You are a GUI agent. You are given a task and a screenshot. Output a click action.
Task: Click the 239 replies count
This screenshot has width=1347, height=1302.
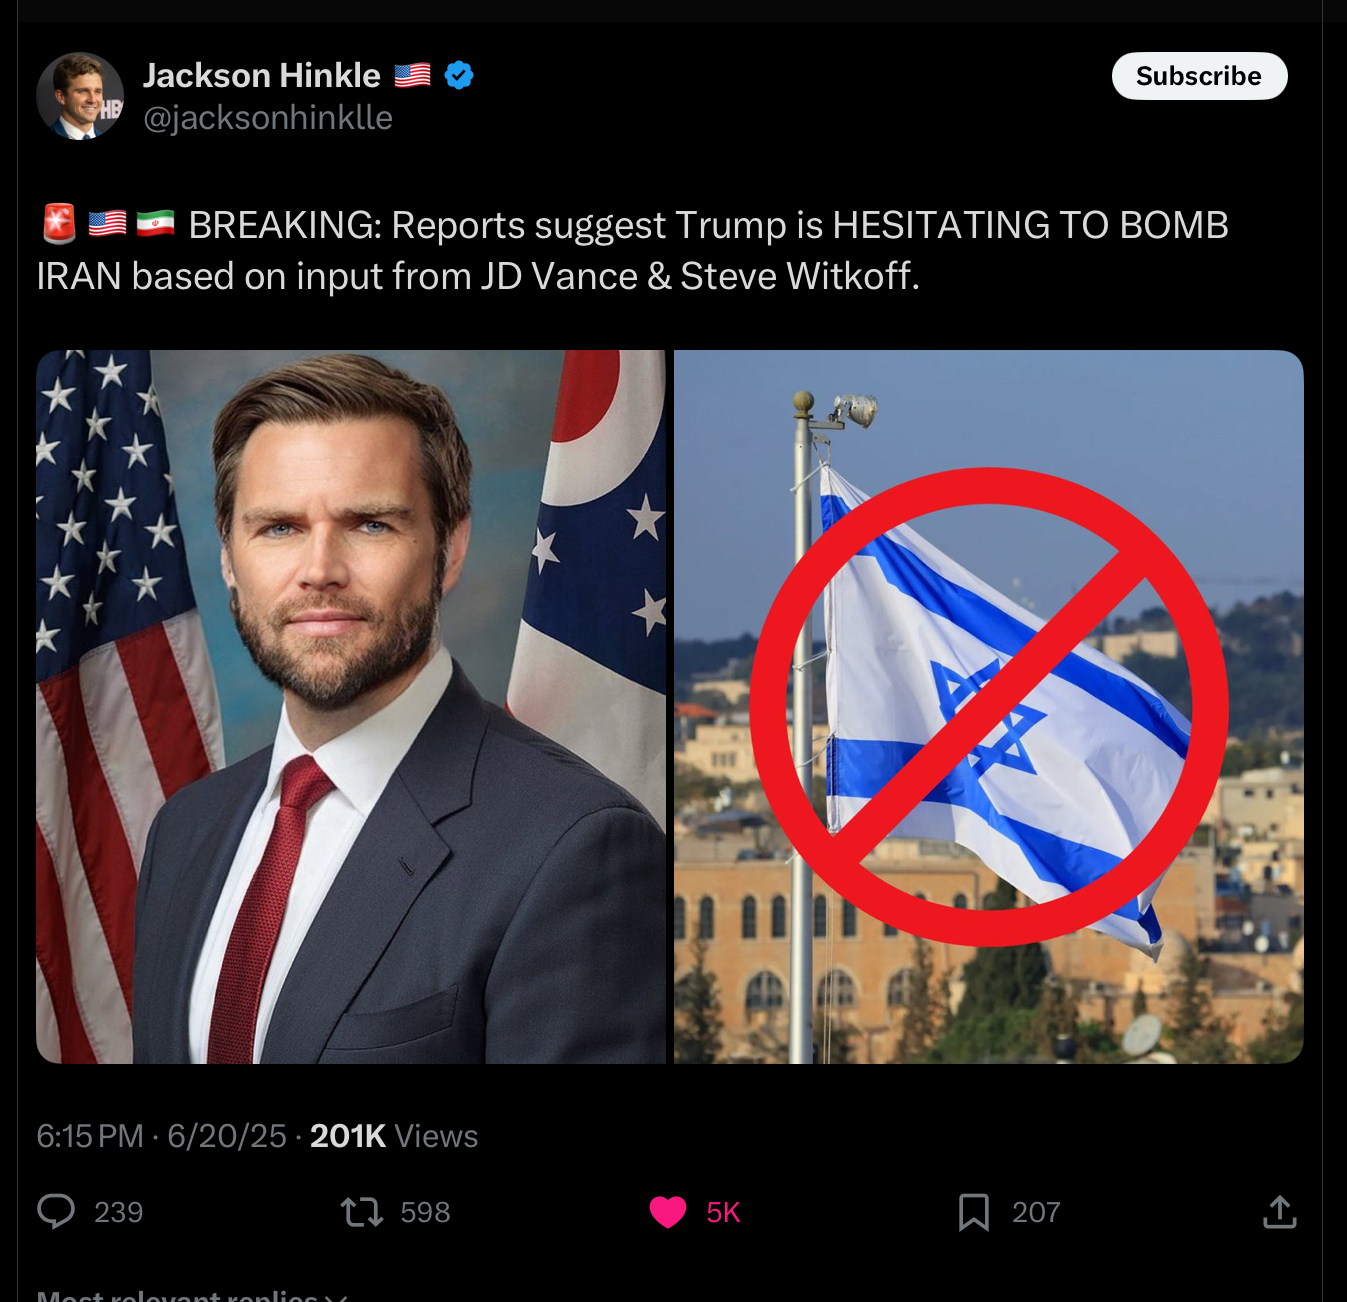(x=119, y=1212)
